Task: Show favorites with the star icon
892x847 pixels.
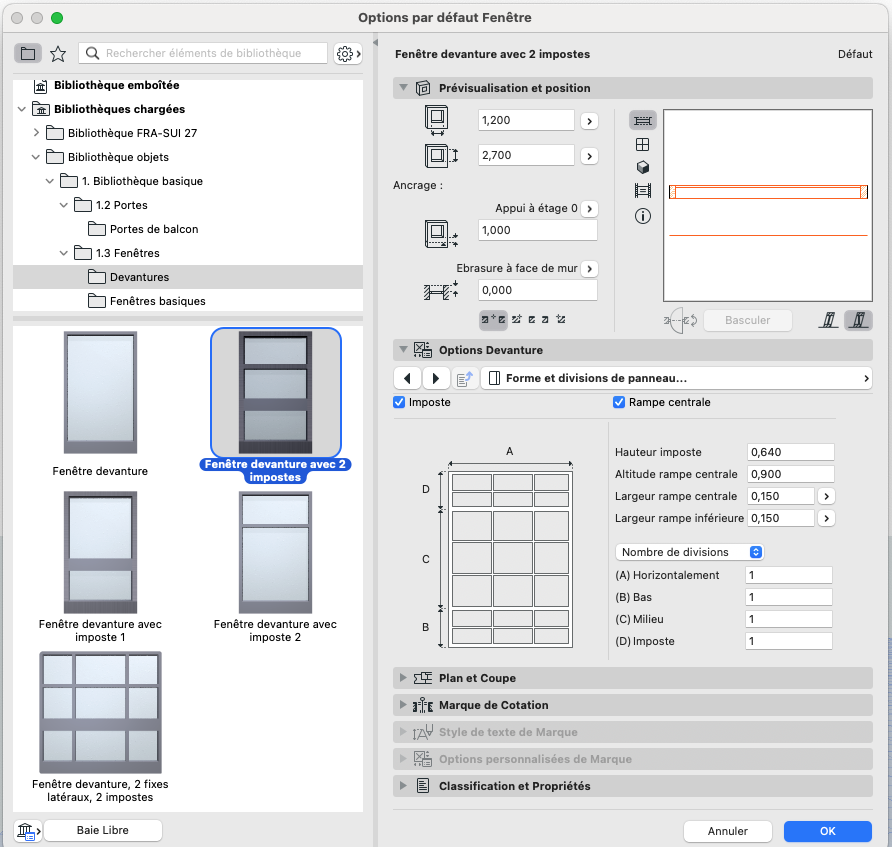Action: point(57,53)
